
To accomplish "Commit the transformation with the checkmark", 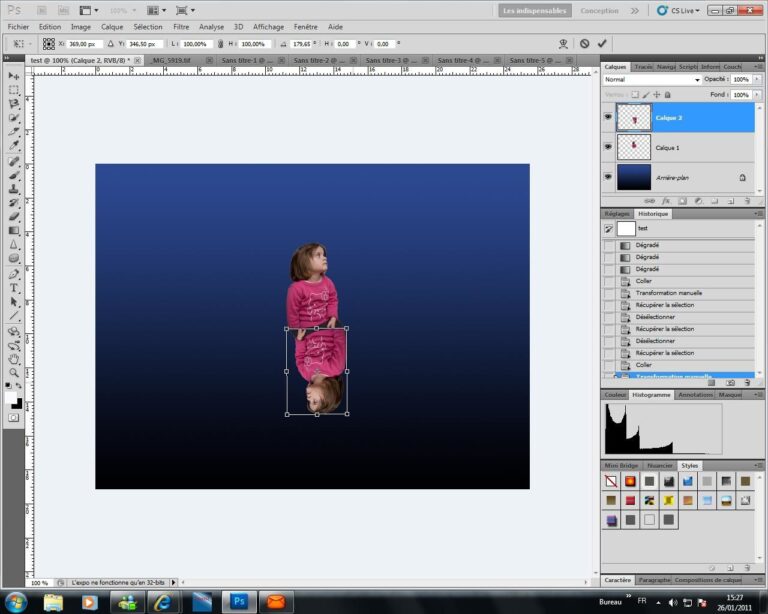I will pyautogui.click(x=602, y=44).
